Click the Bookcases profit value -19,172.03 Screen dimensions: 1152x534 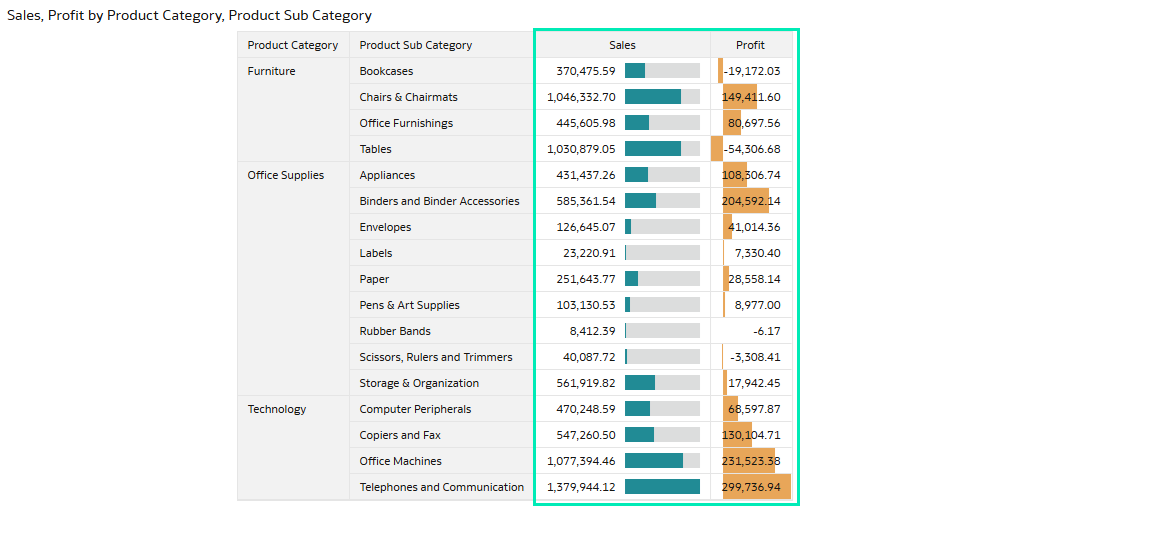click(752, 71)
